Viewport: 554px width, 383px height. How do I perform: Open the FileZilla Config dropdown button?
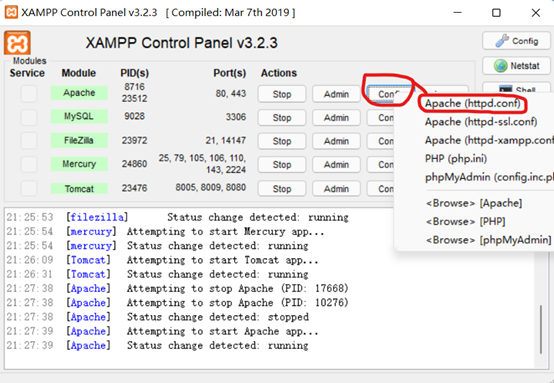[x=381, y=141]
